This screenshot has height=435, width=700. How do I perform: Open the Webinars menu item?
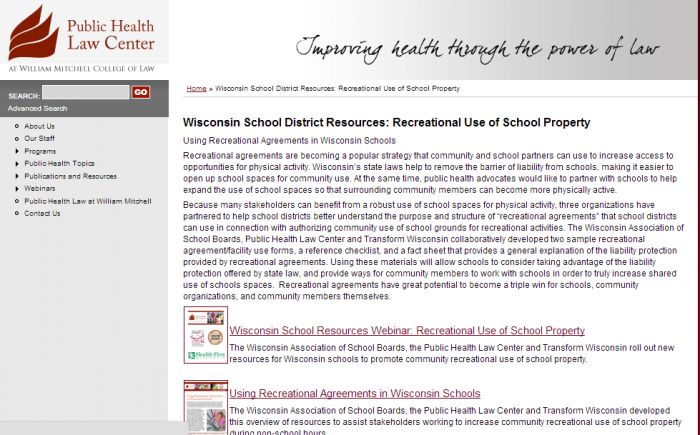[x=40, y=188]
